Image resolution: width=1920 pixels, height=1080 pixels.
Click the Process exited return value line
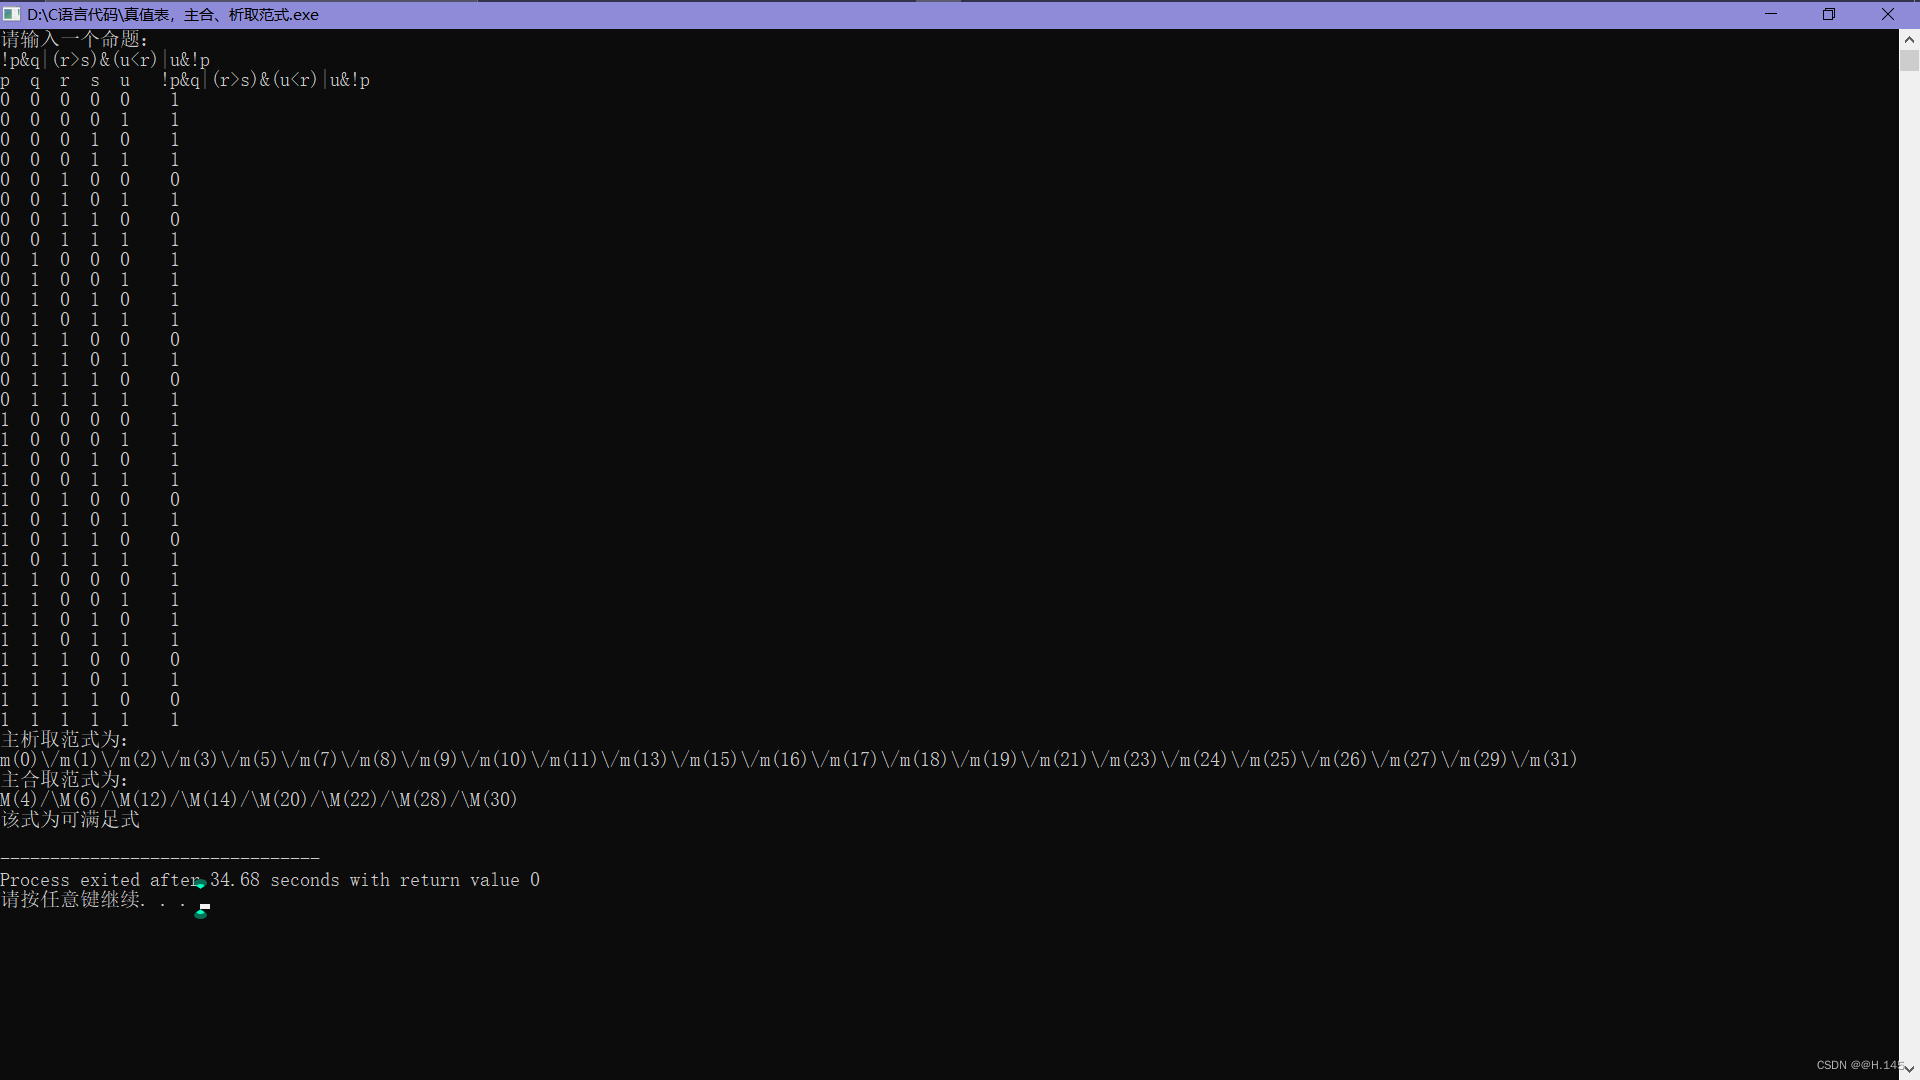pyautogui.click(x=270, y=880)
